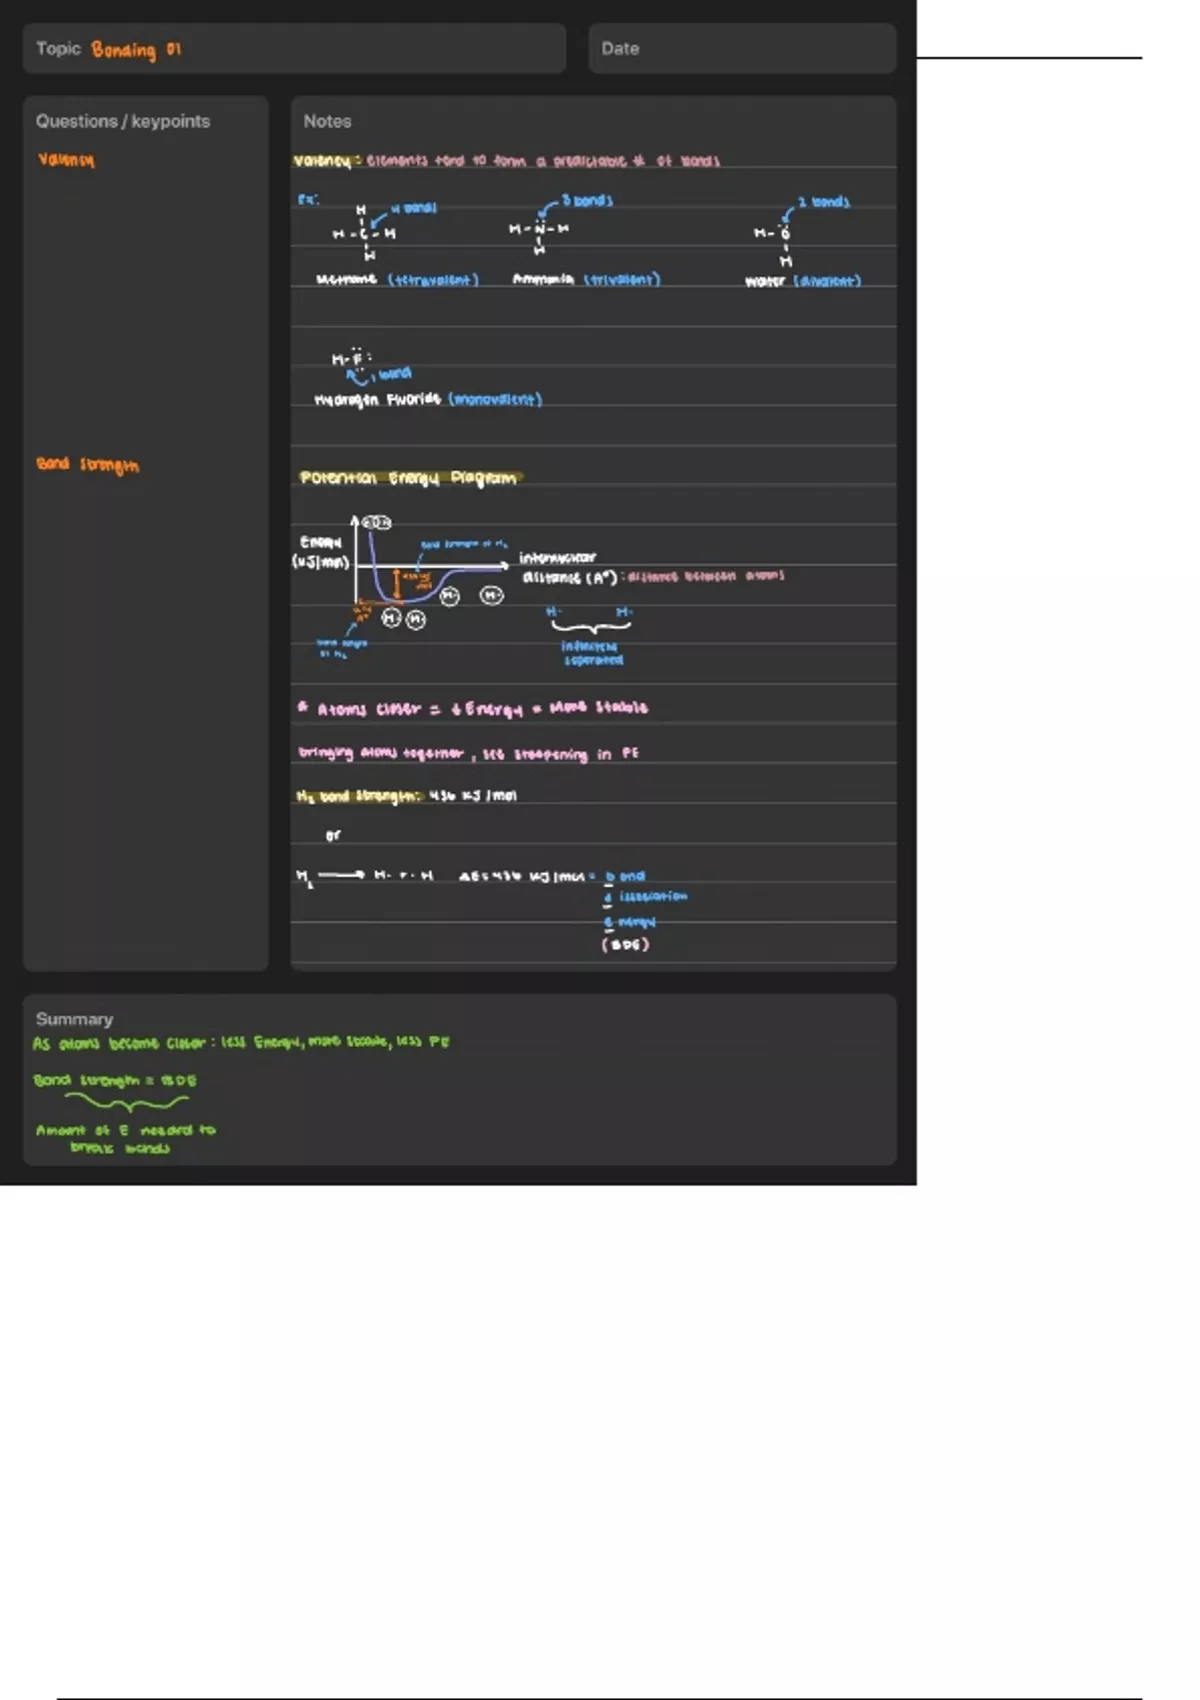Click the Topic field reading Bonding 01
1200x1700 pixels.
pyautogui.click(x=294, y=49)
